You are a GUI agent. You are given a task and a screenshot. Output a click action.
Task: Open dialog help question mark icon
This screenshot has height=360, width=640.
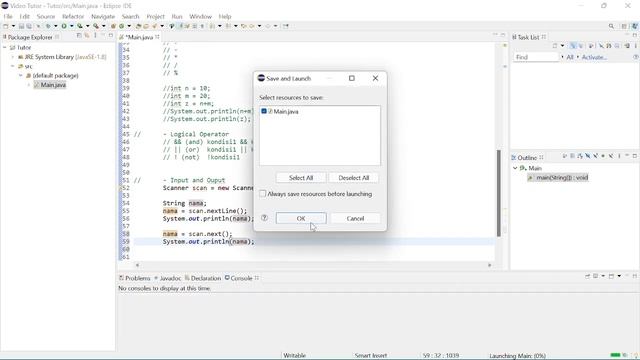264,218
